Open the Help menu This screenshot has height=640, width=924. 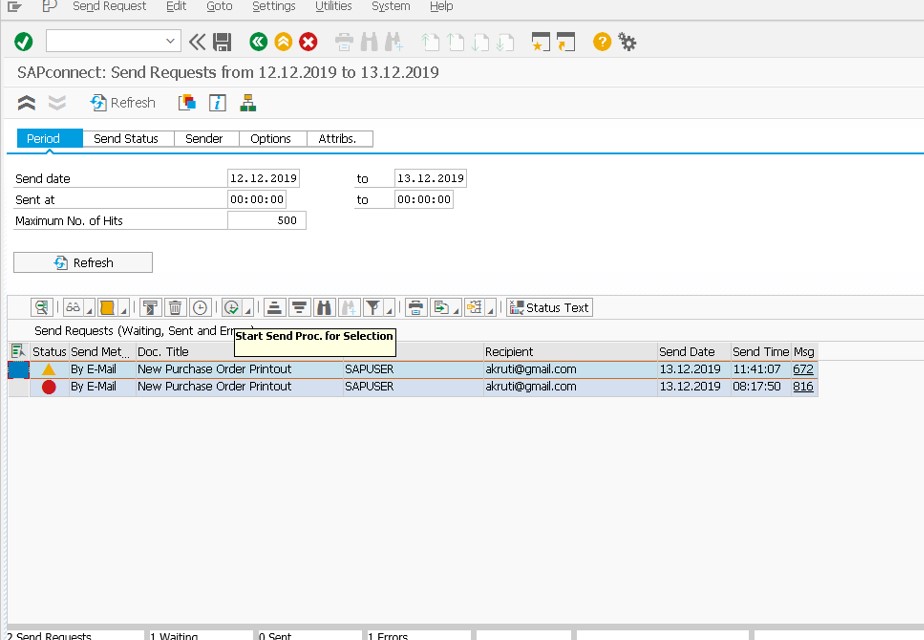click(441, 6)
